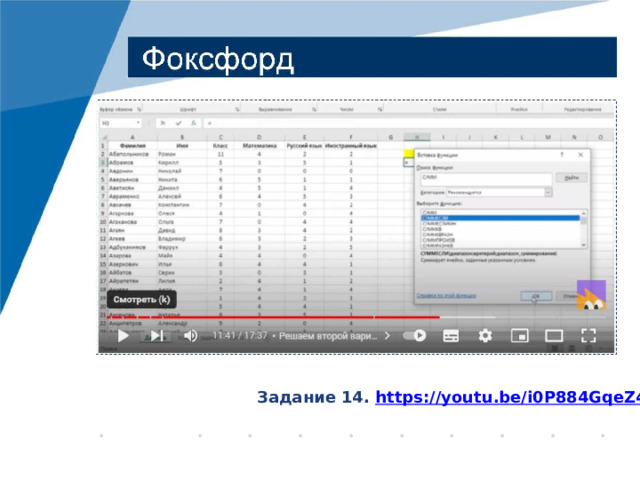
Task: Click the select-all corner of the spreadsheet
Action: [x=104, y=138]
